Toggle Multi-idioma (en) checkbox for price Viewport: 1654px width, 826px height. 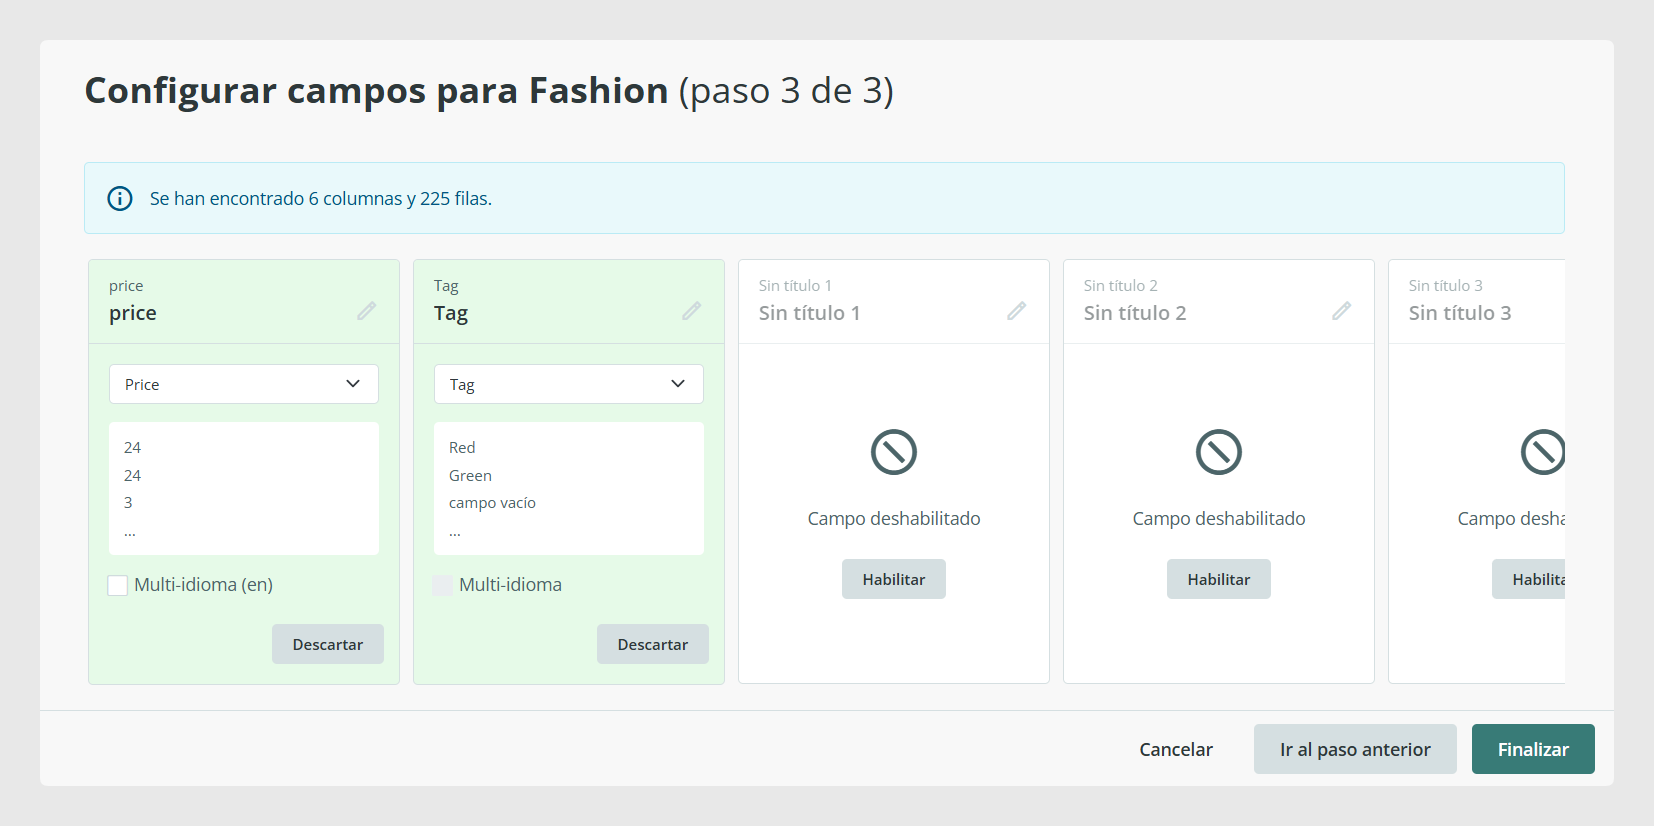tap(118, 585)
